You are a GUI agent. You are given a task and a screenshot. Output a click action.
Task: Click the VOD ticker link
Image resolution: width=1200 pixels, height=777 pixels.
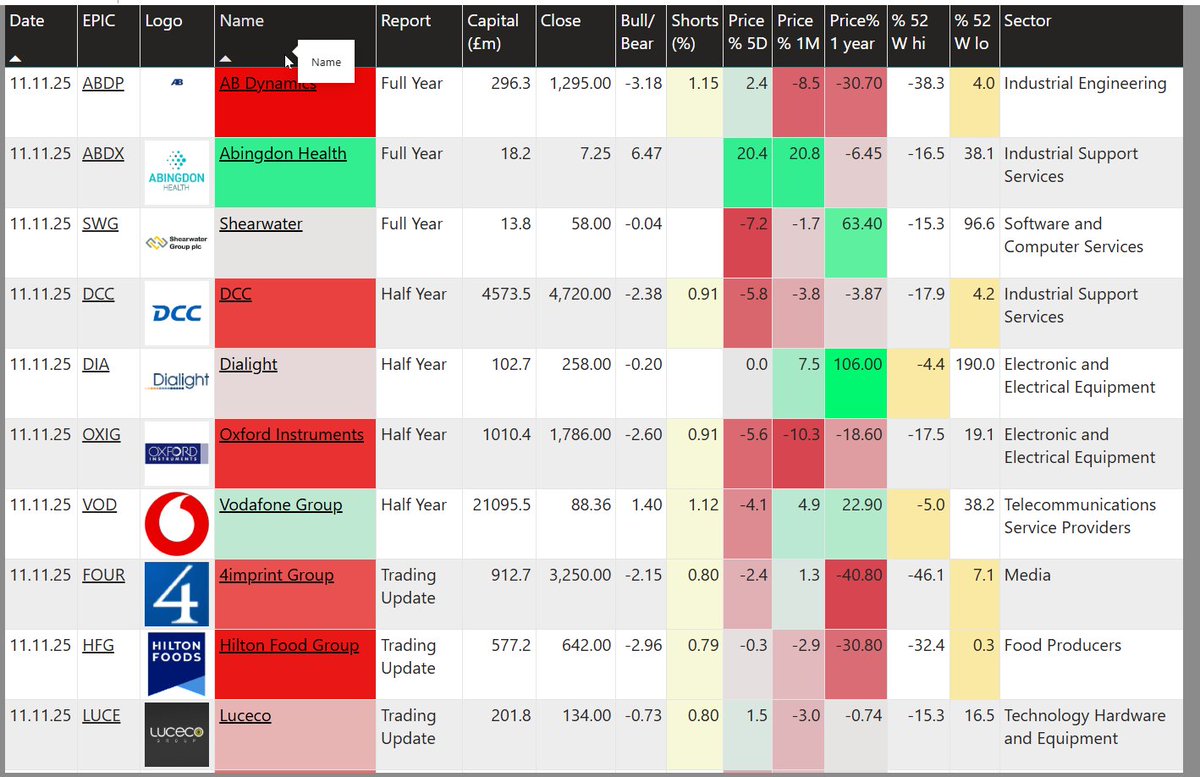click(99, 505)
